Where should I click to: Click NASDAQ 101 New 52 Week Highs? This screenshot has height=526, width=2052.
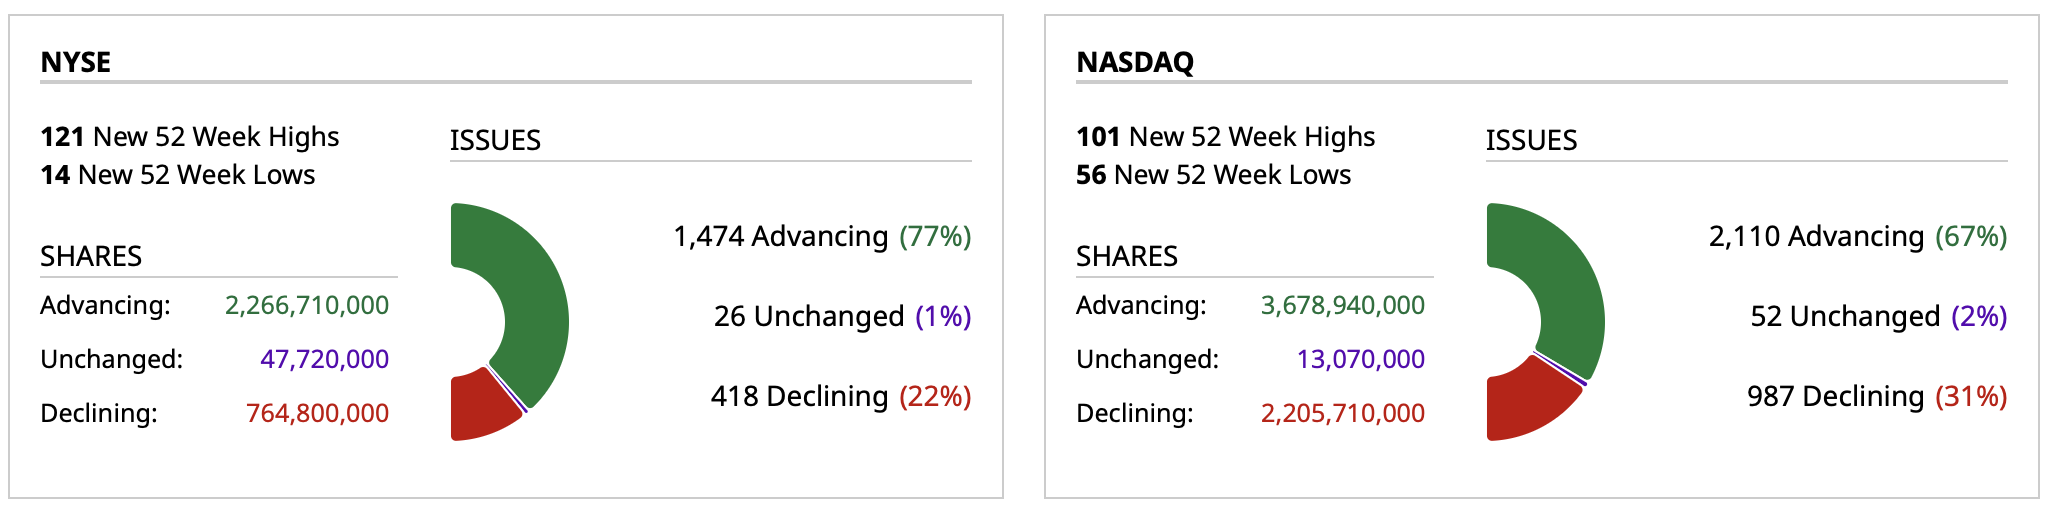(x=1226, y=137)
